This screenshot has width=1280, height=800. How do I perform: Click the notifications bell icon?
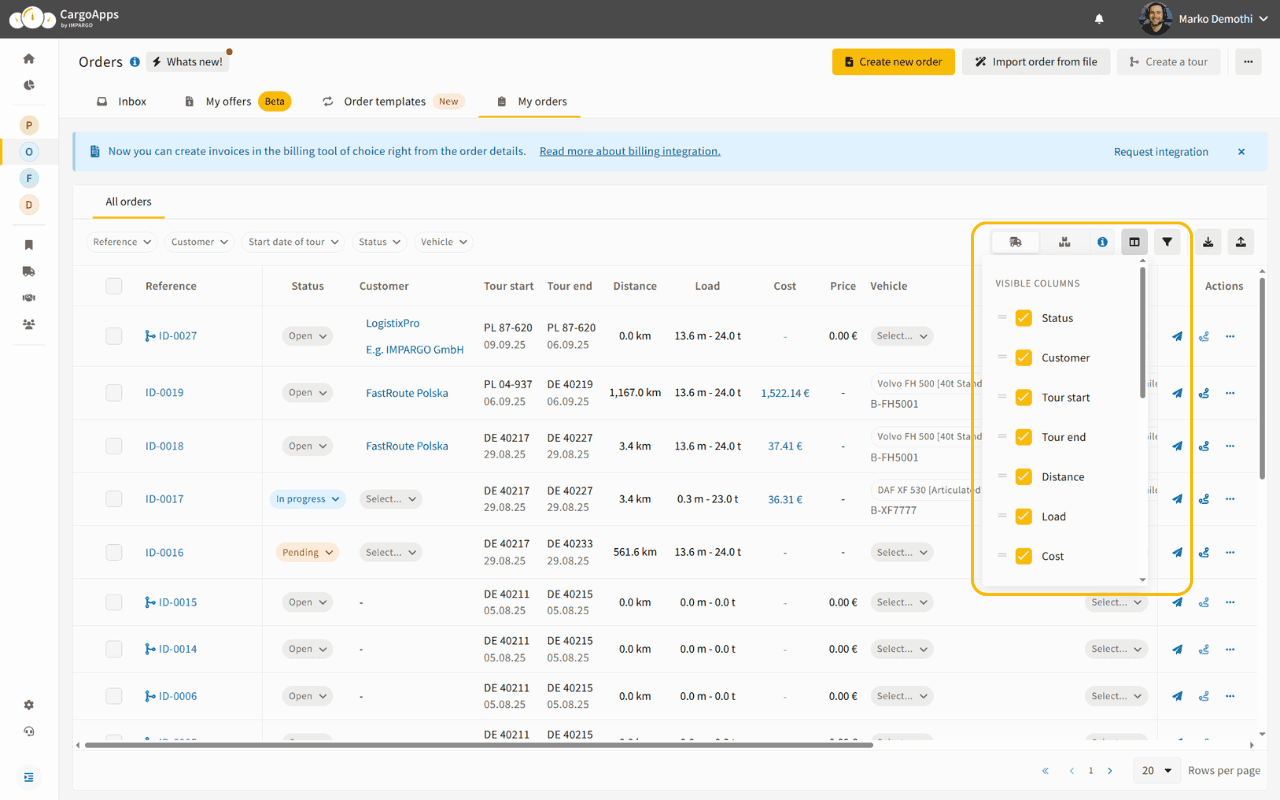[x=1099, y=19]
